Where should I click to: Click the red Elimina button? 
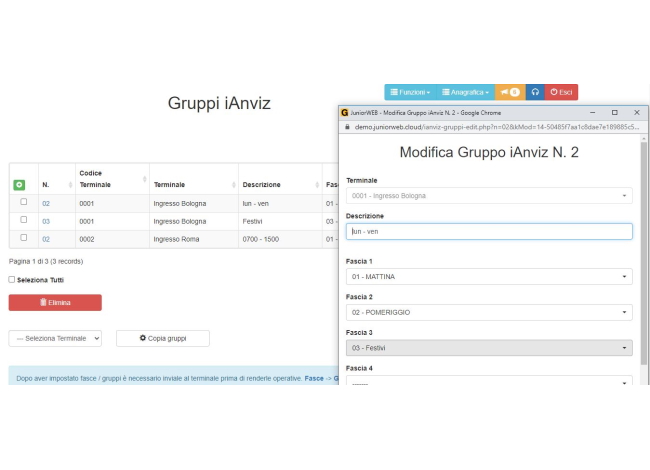pyautogui.click(x=55, y=303)
